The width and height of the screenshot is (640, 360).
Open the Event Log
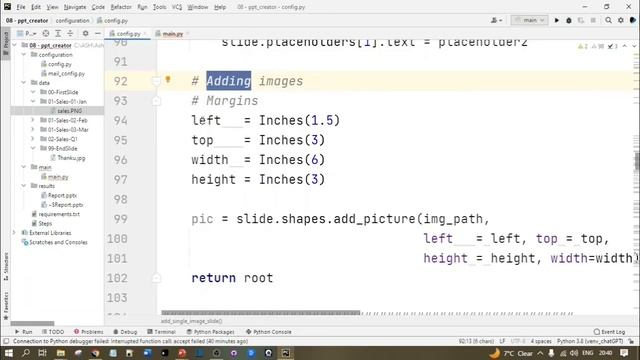coord(610,332)
